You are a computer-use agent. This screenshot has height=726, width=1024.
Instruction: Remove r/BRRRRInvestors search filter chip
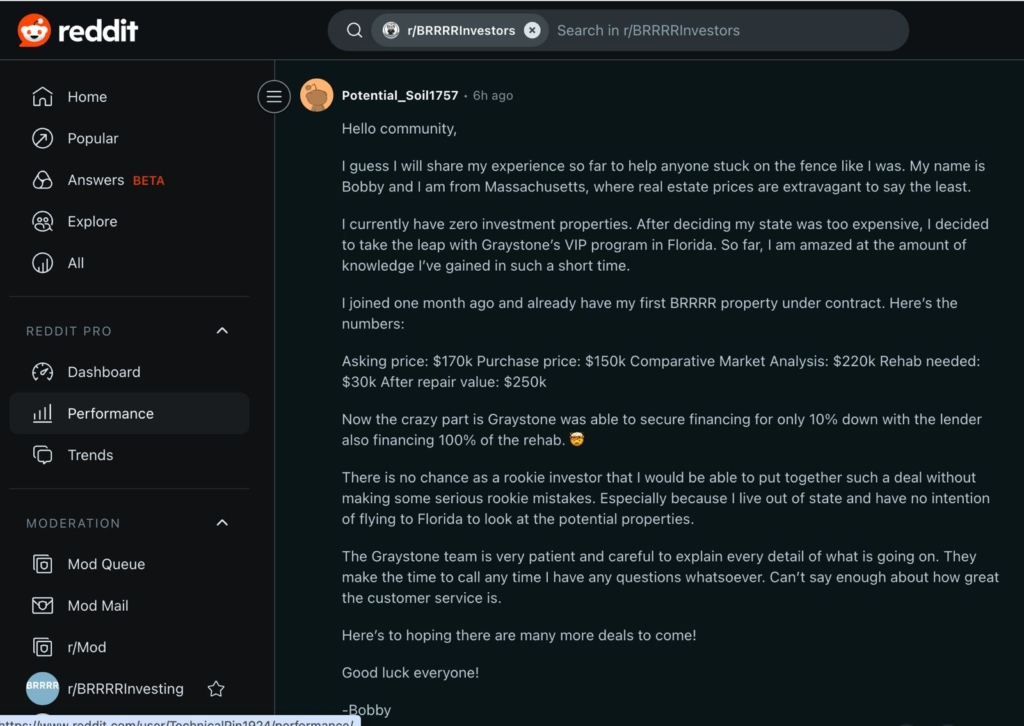(532, 30)
